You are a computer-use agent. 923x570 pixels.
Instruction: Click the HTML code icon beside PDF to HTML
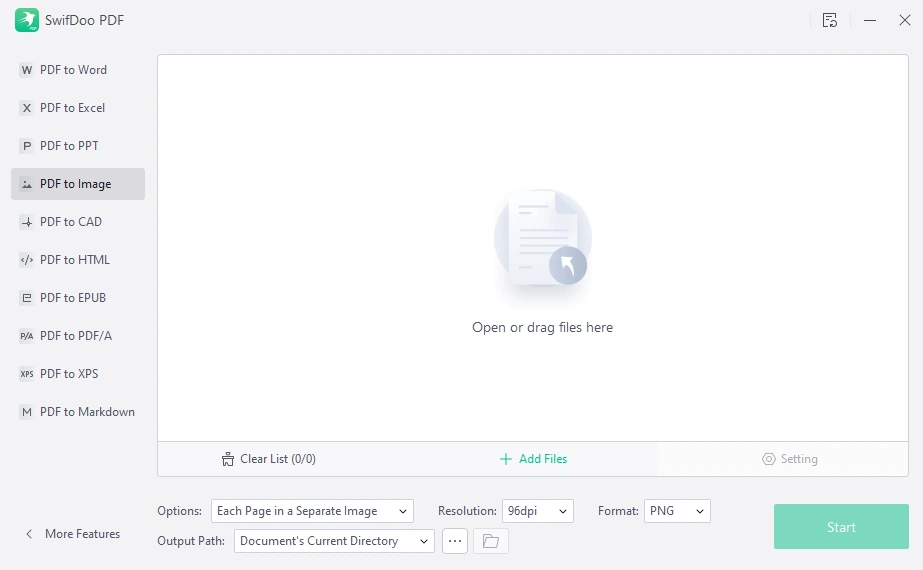(x=26, y=260)
